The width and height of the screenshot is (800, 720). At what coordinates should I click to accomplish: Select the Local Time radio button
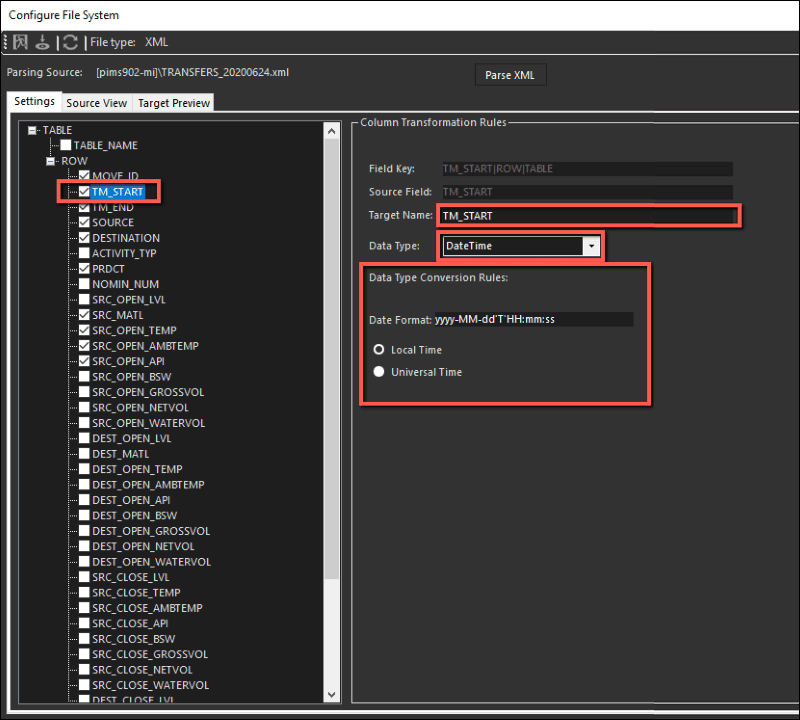(x=379, y=349)
